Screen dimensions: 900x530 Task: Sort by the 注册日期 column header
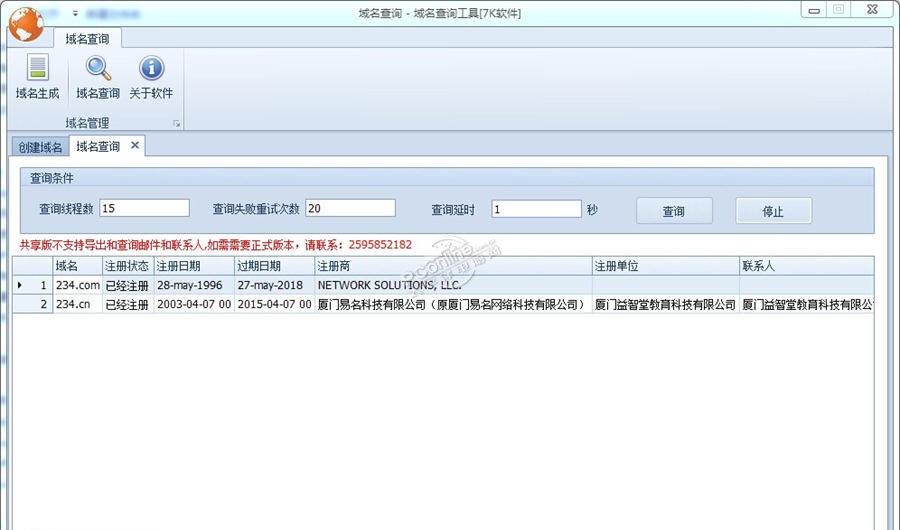(194, 266)
